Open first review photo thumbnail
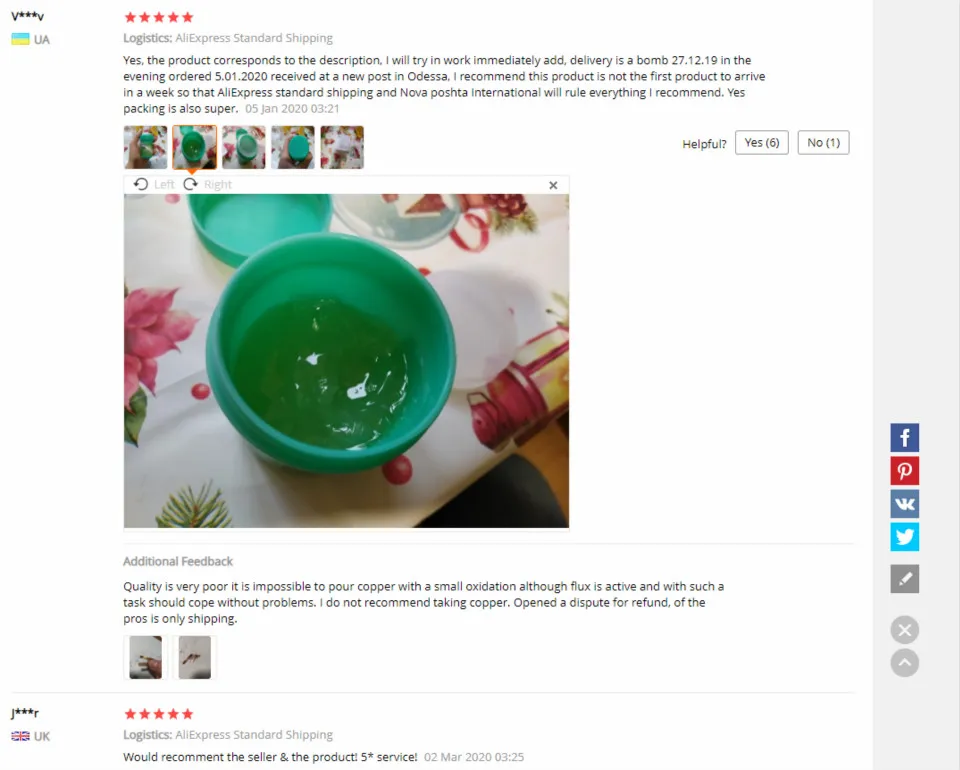The image size is (960, 770). coord(145,148)
